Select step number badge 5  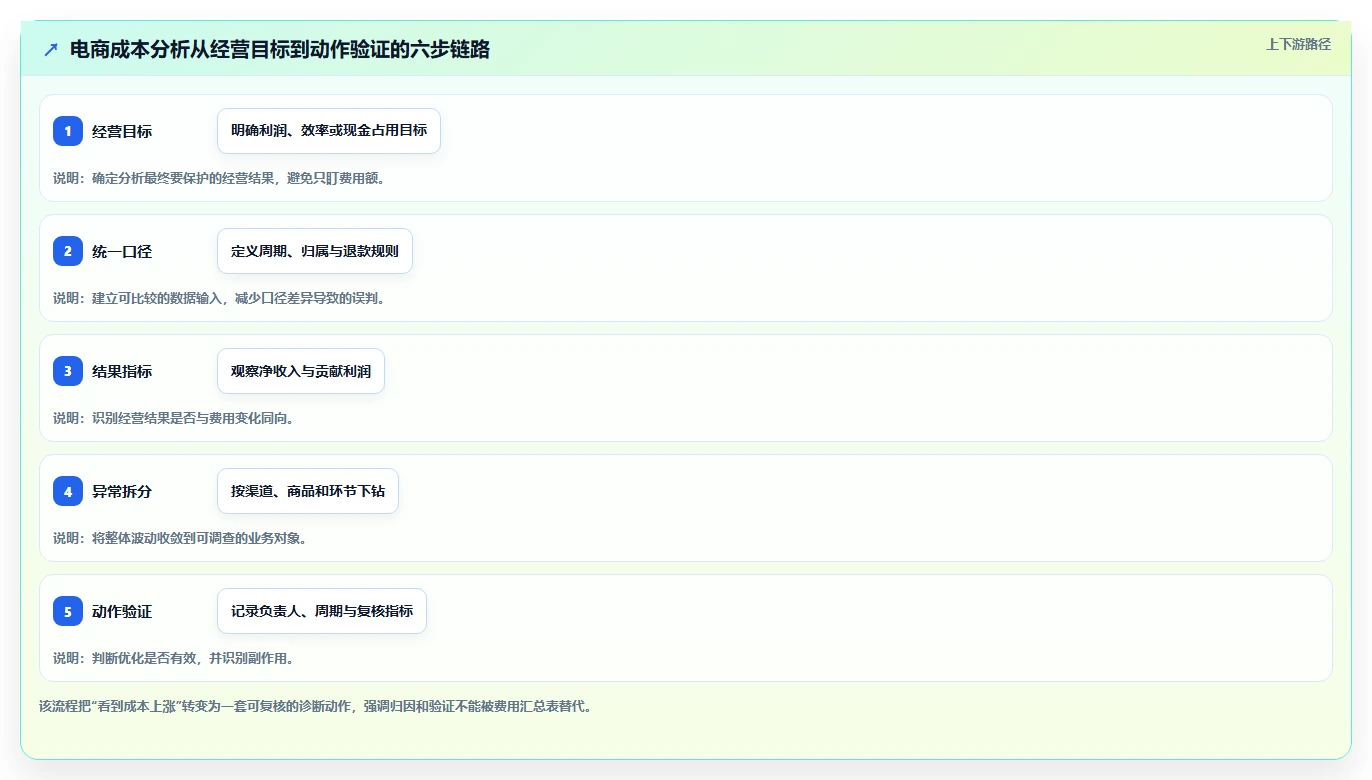pyautogui.click(x=68, y=611)
